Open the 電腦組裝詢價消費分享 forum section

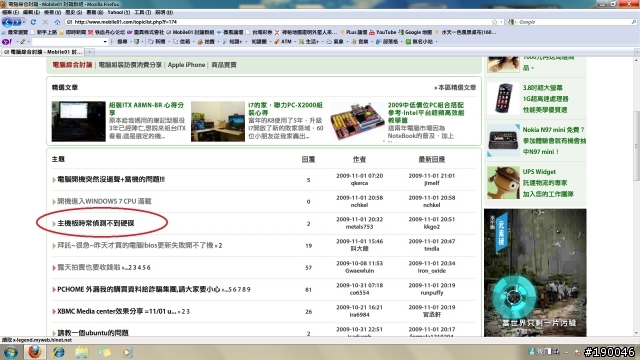click(x=130, y=65)
